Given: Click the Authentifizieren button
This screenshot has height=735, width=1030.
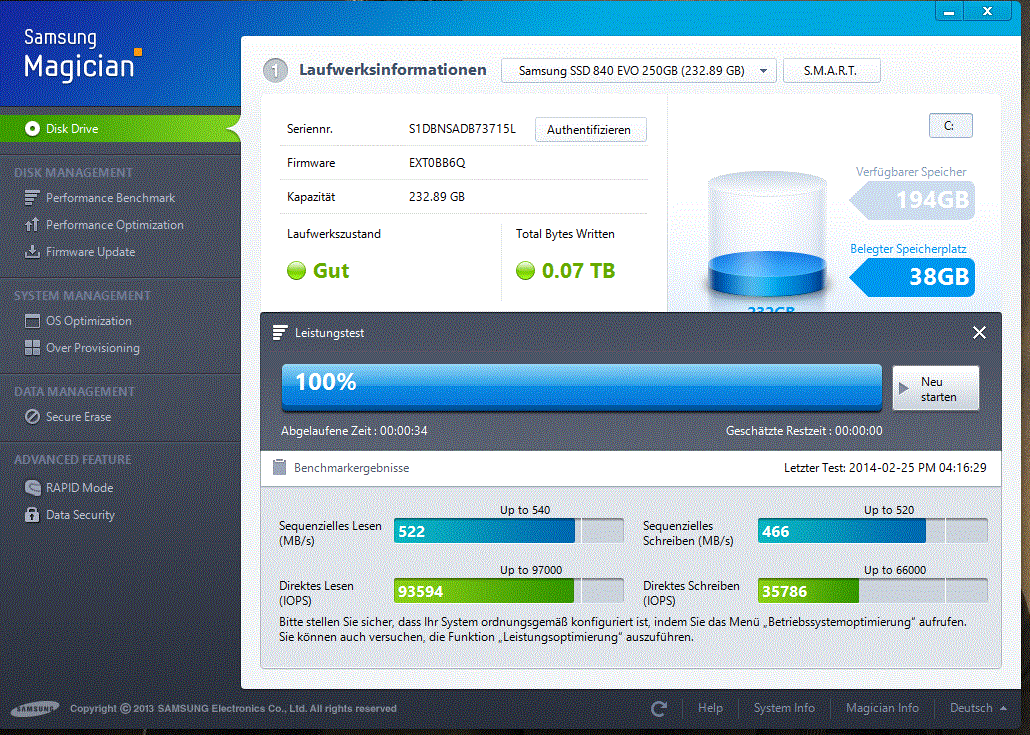Looking at the screenshot, I should click(590, 129).
